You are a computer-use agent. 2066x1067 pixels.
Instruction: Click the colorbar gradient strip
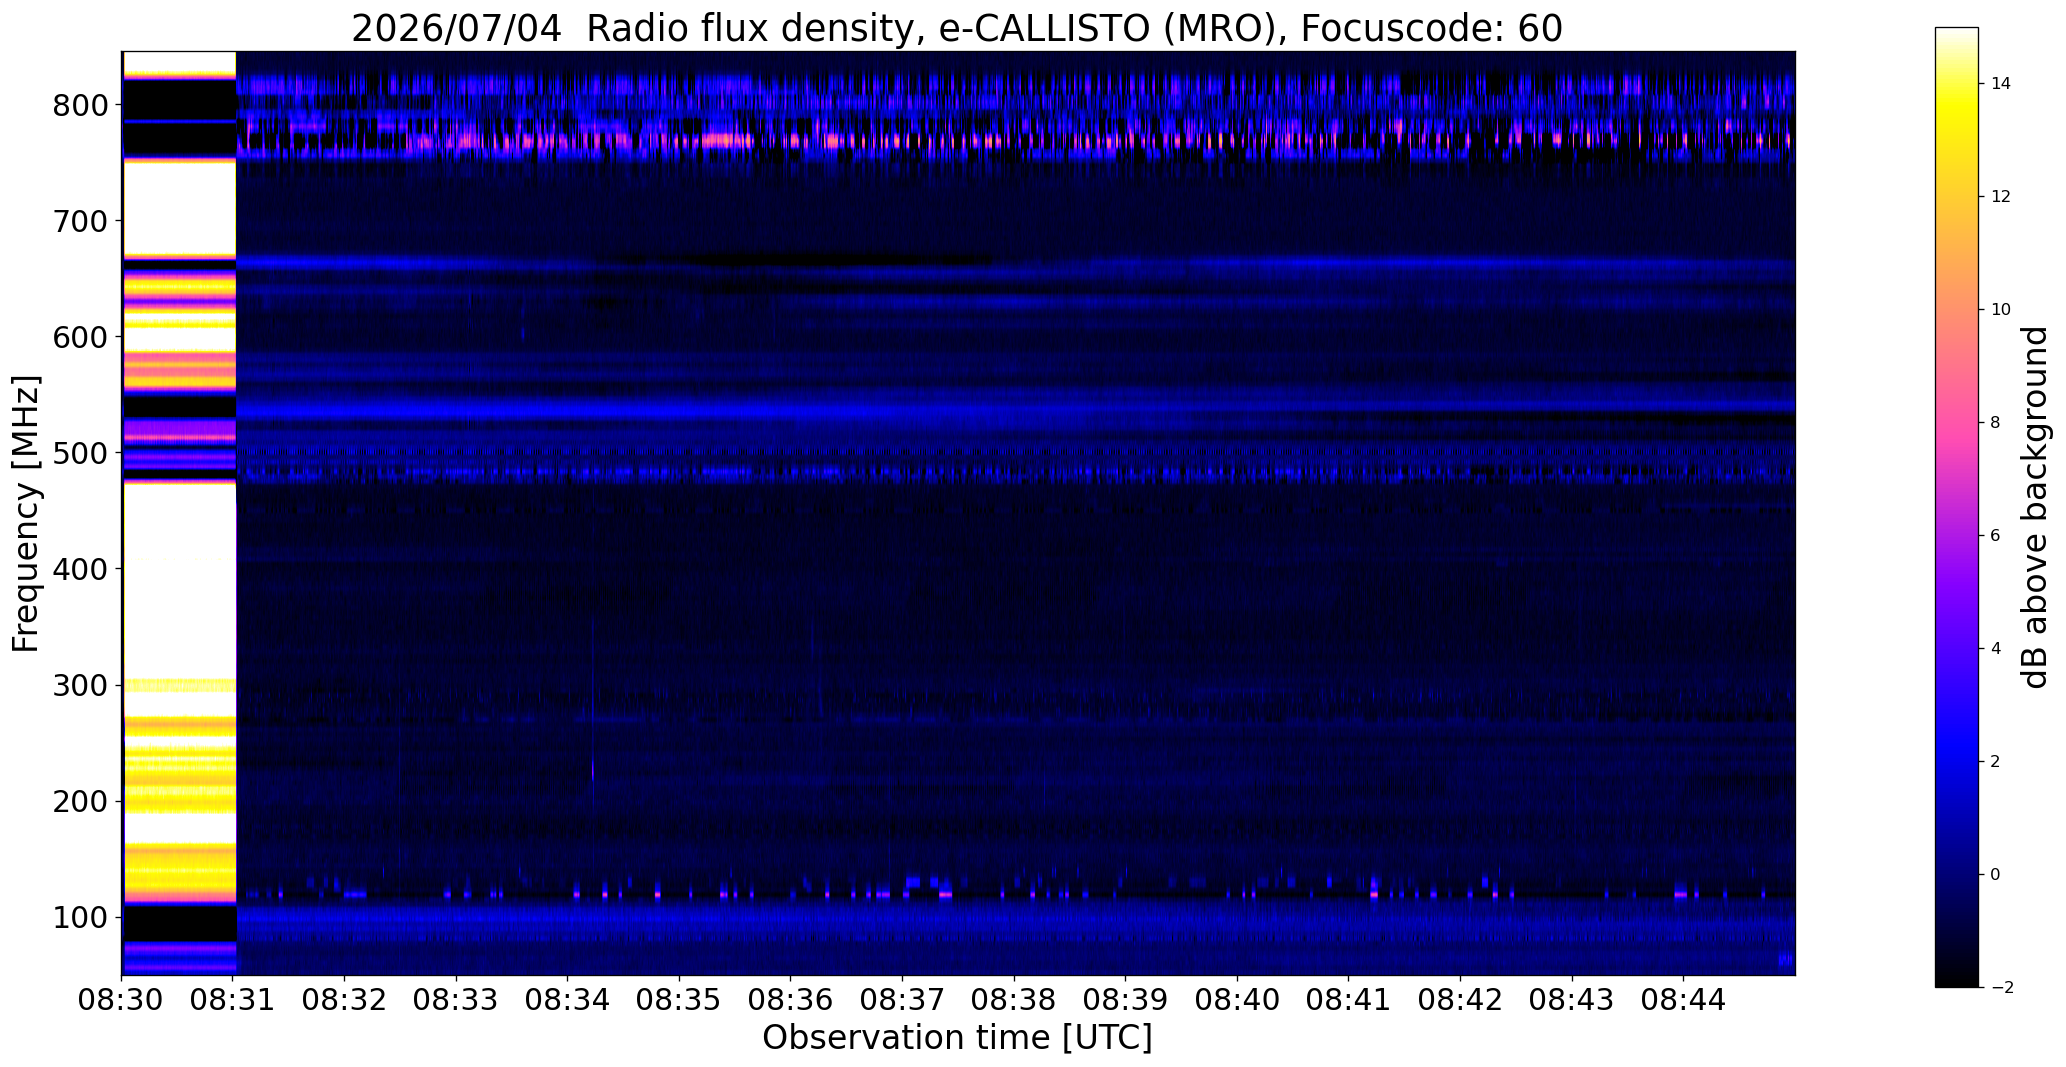[1957, 507]
